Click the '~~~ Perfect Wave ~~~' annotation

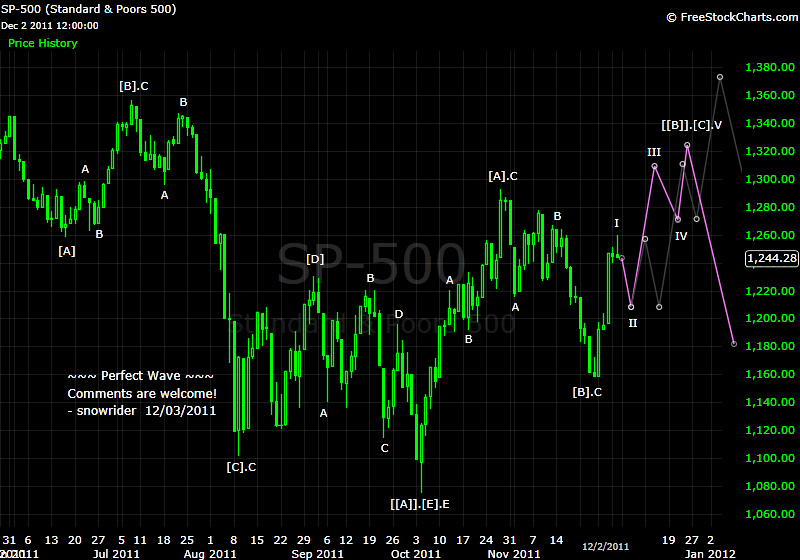tap(140, 376)
